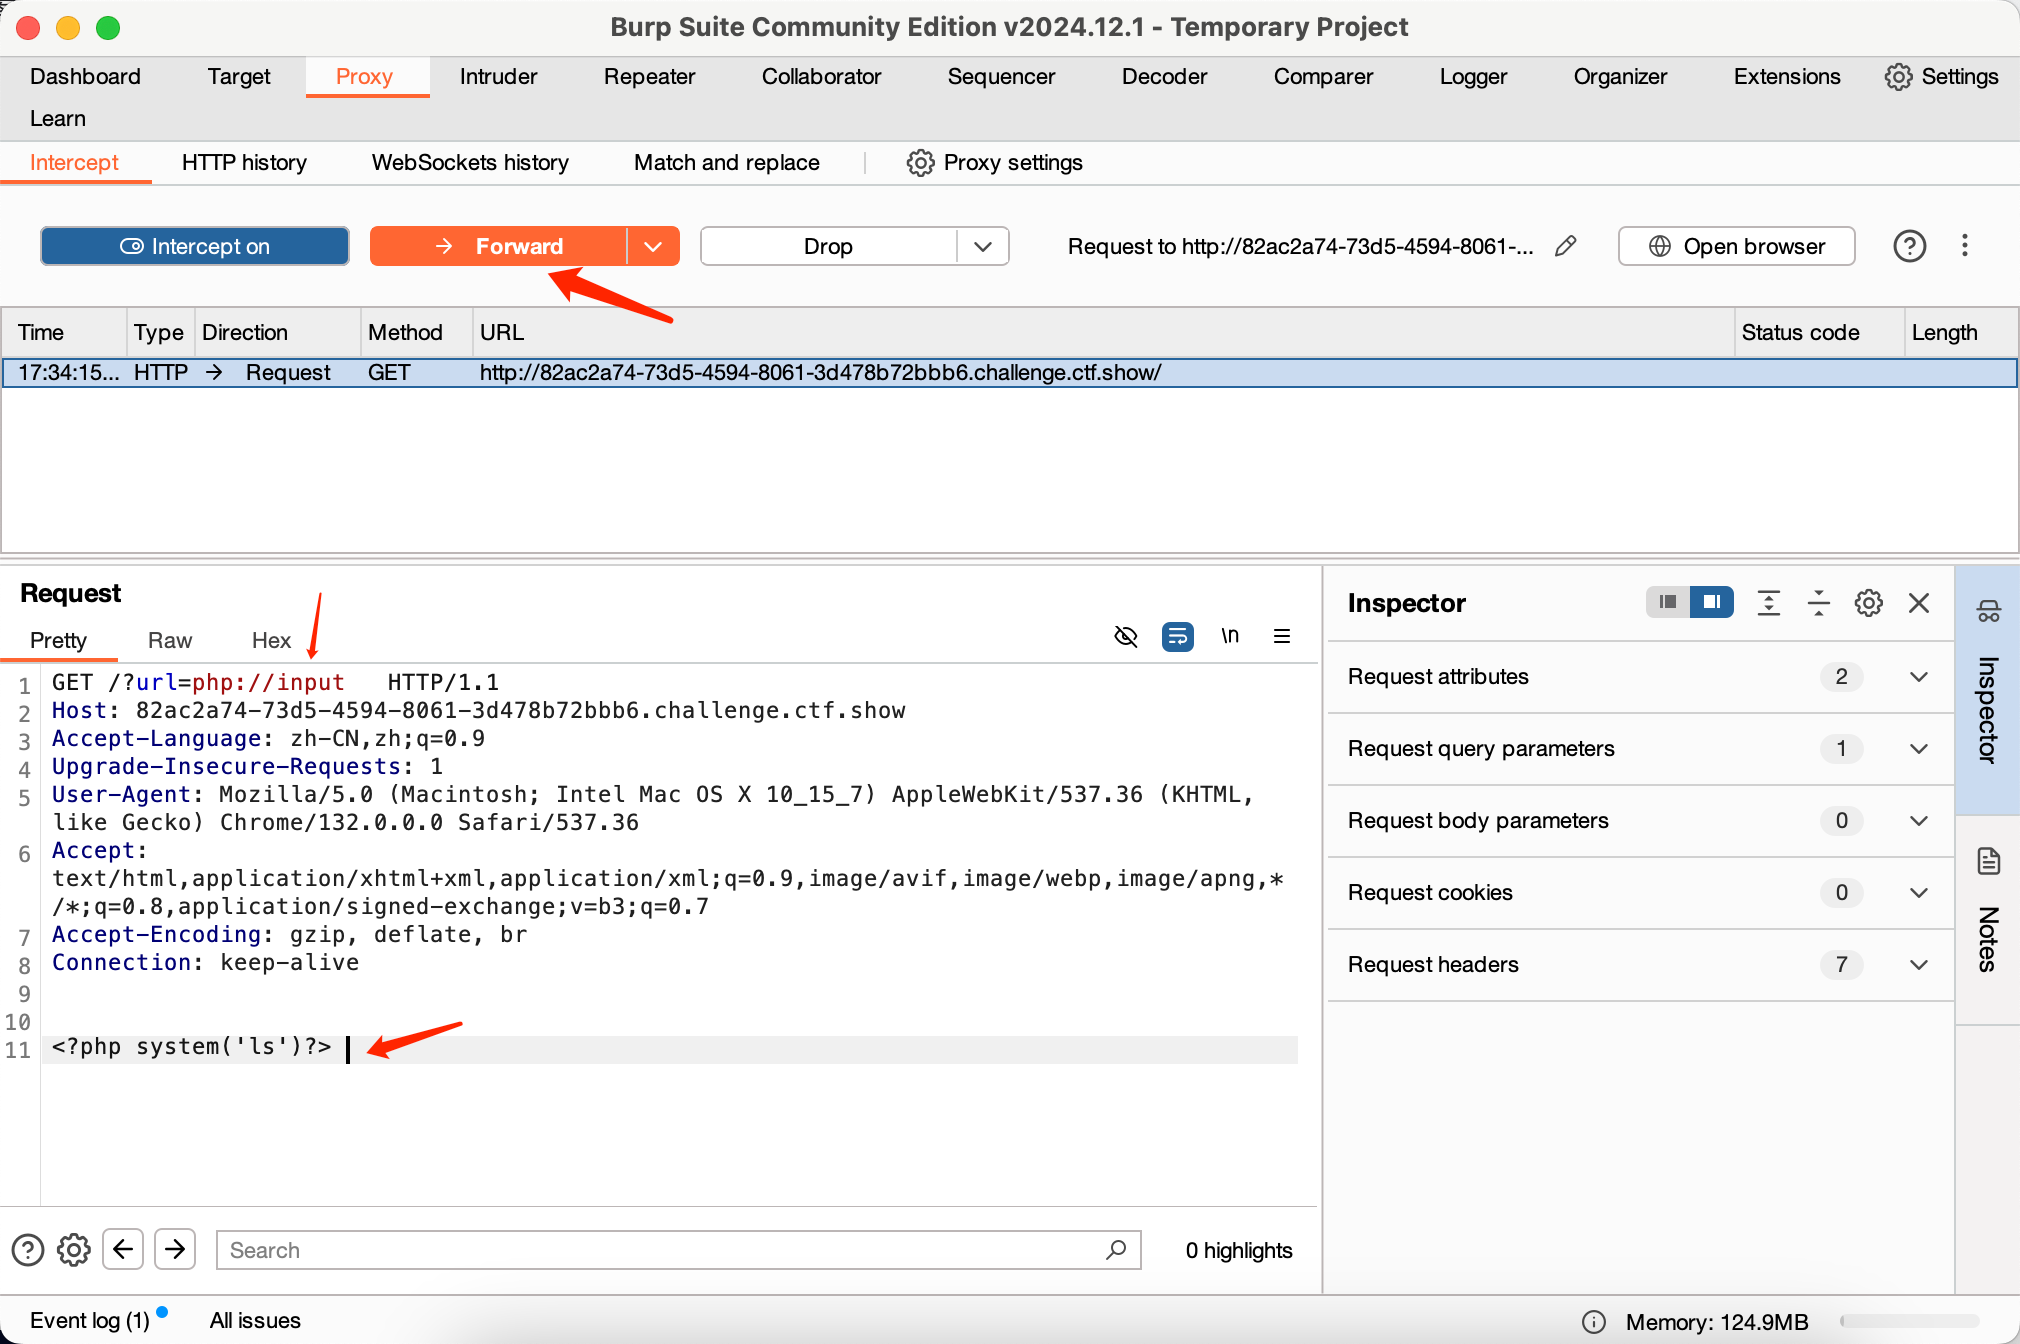2020x1344 pixels.
Task: Close the Inspector panel
Action: [1919, 603]
